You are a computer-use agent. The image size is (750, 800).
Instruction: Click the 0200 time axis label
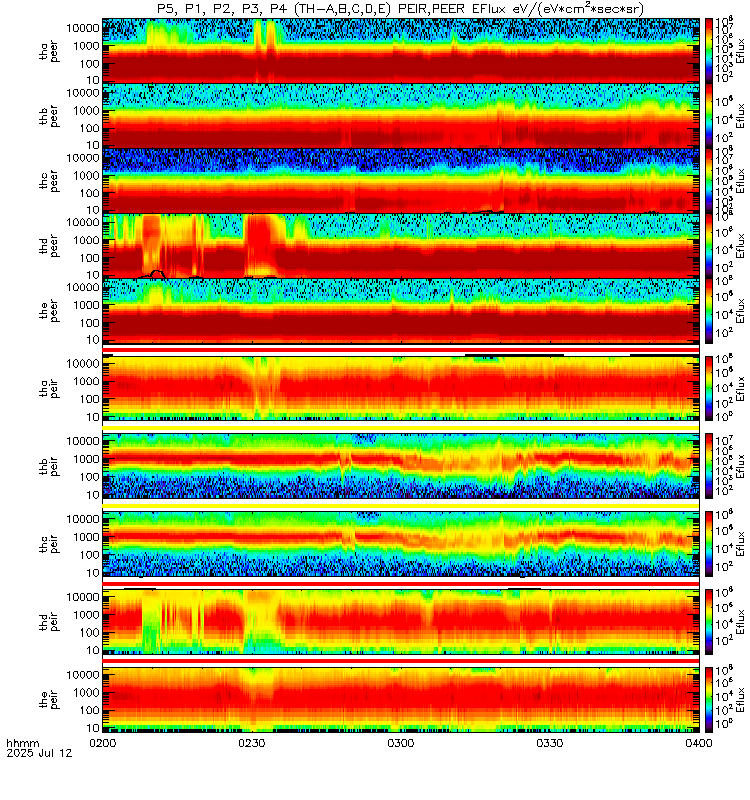[x=103, y=743]
